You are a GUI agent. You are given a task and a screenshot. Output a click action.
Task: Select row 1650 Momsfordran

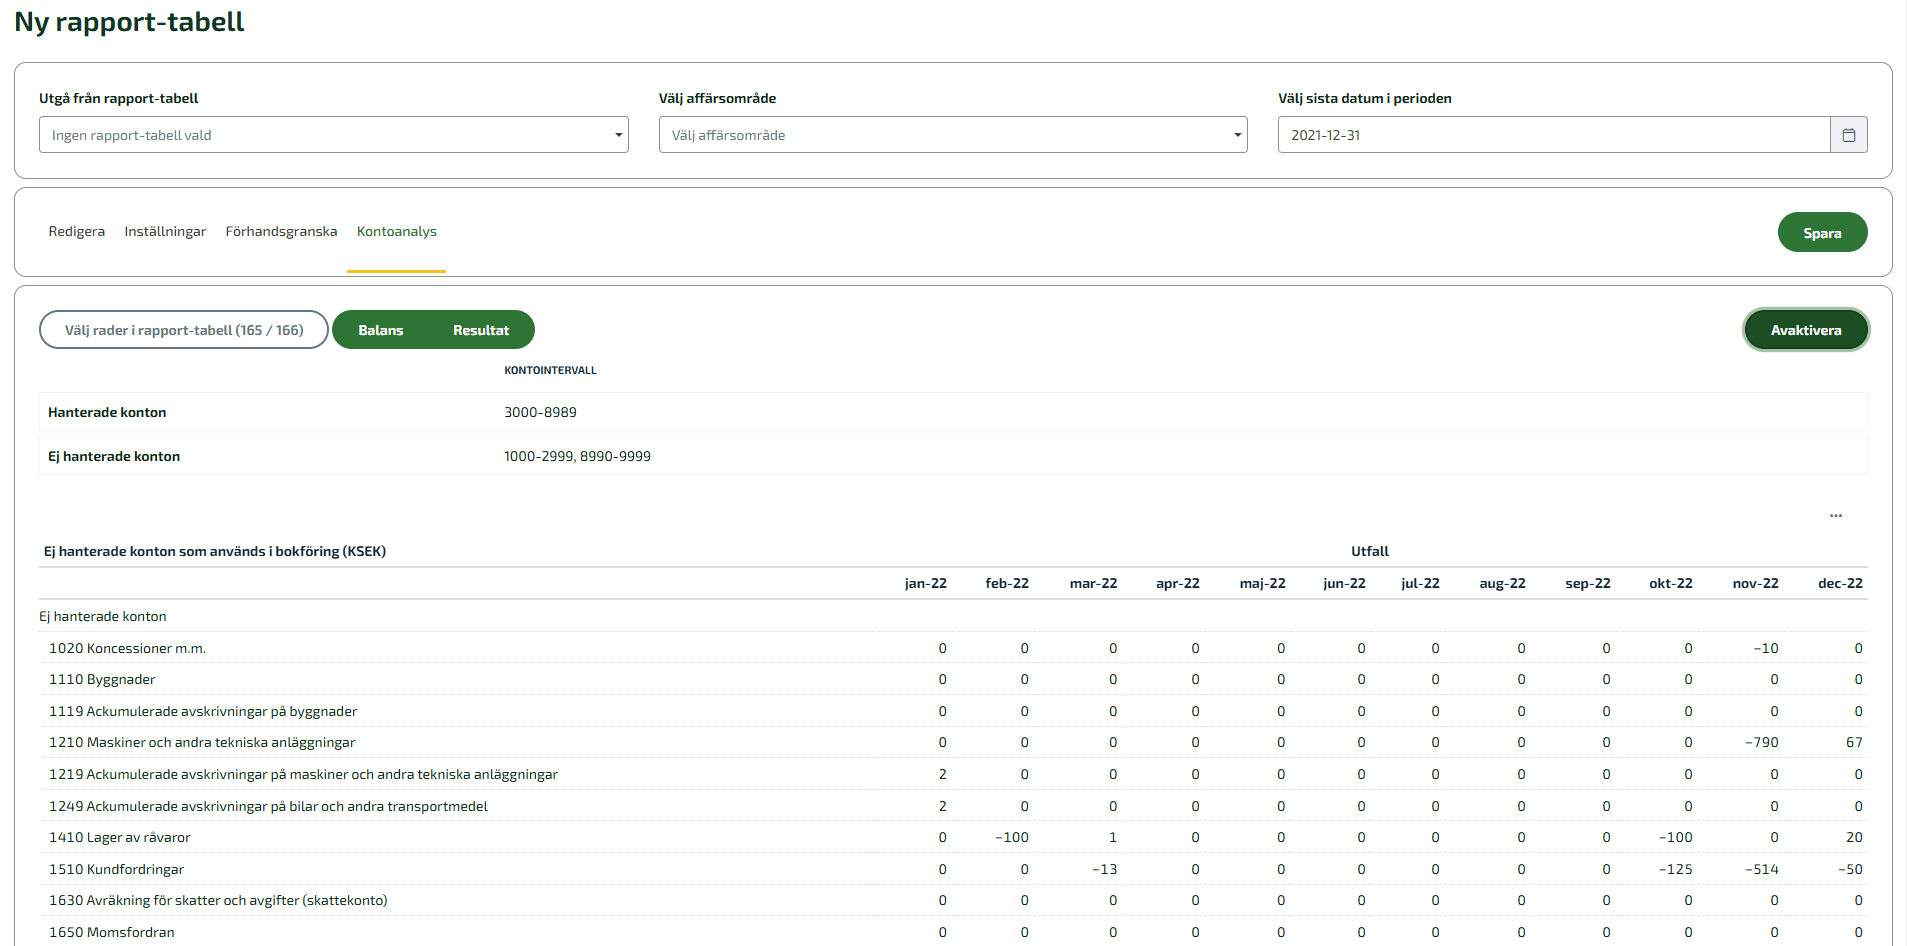pyautogui.click(x=953, y=932)
